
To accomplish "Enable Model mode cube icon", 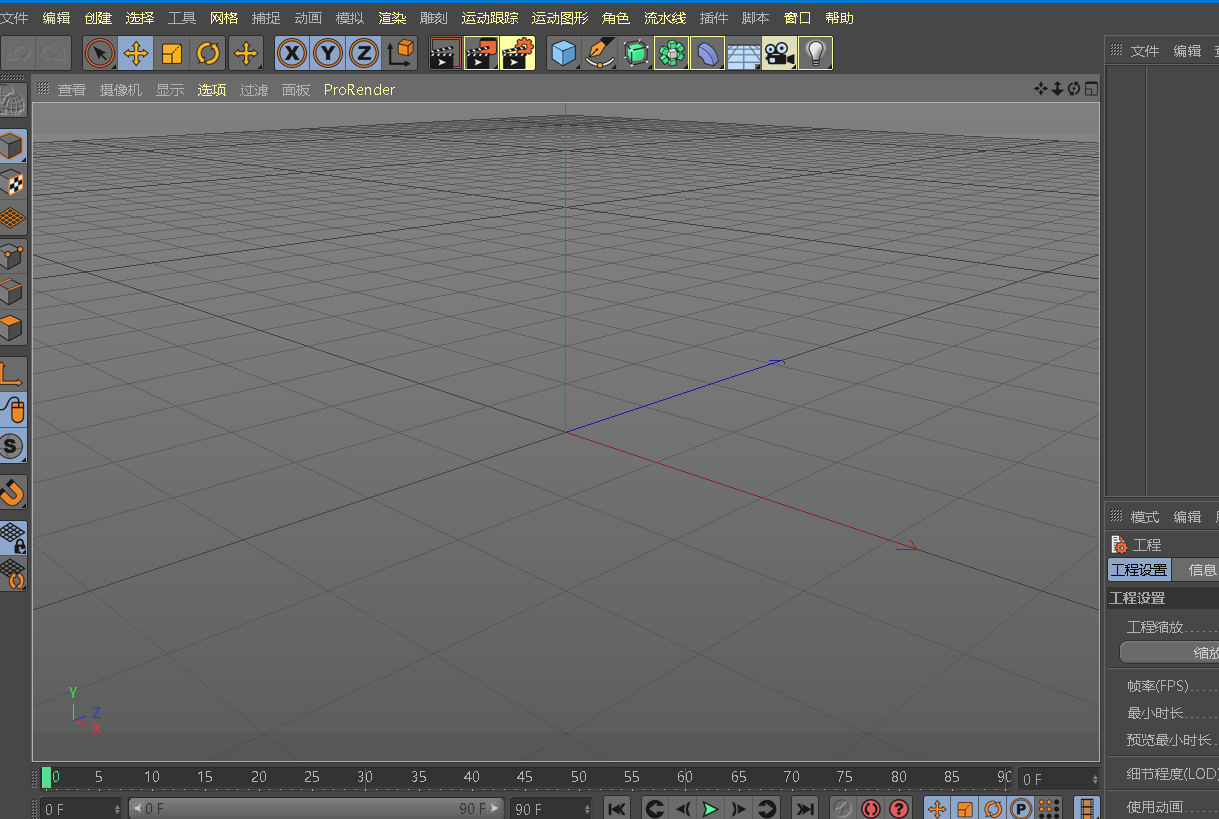I will coord(13,147).
